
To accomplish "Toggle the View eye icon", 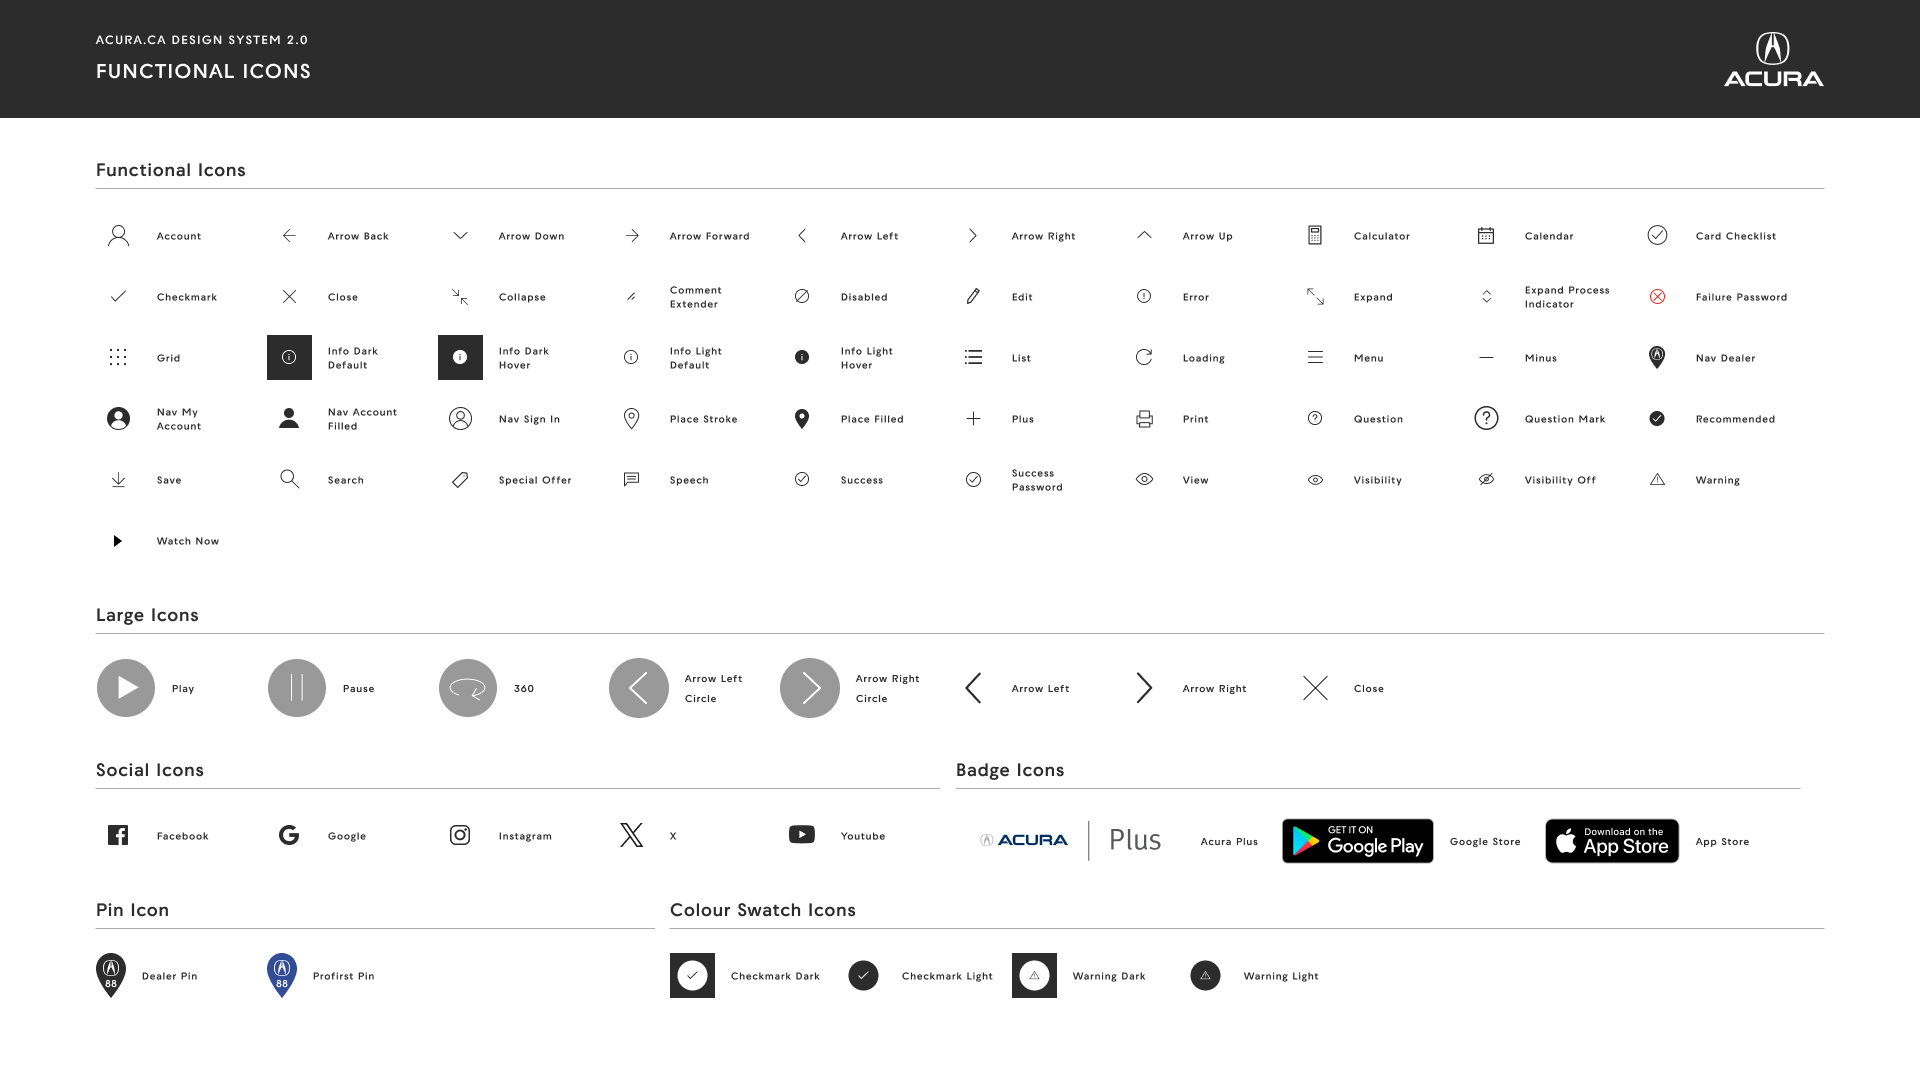I will [1144, 479].
